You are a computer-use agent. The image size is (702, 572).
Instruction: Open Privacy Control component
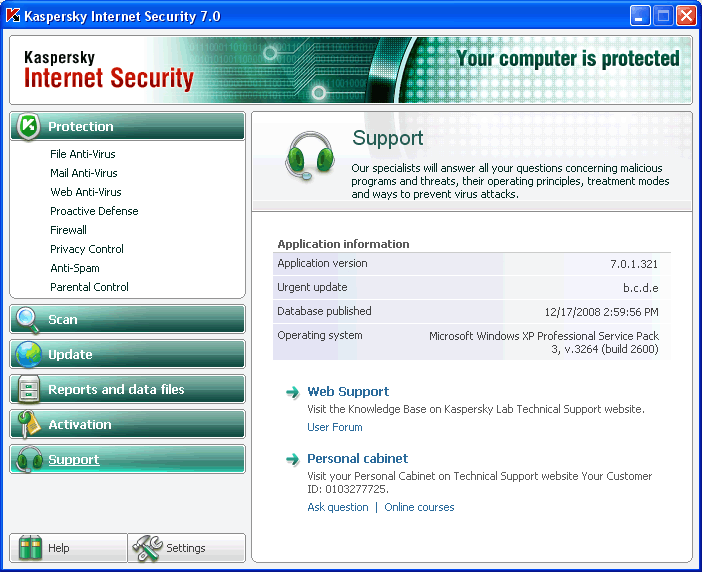point(87,249)
